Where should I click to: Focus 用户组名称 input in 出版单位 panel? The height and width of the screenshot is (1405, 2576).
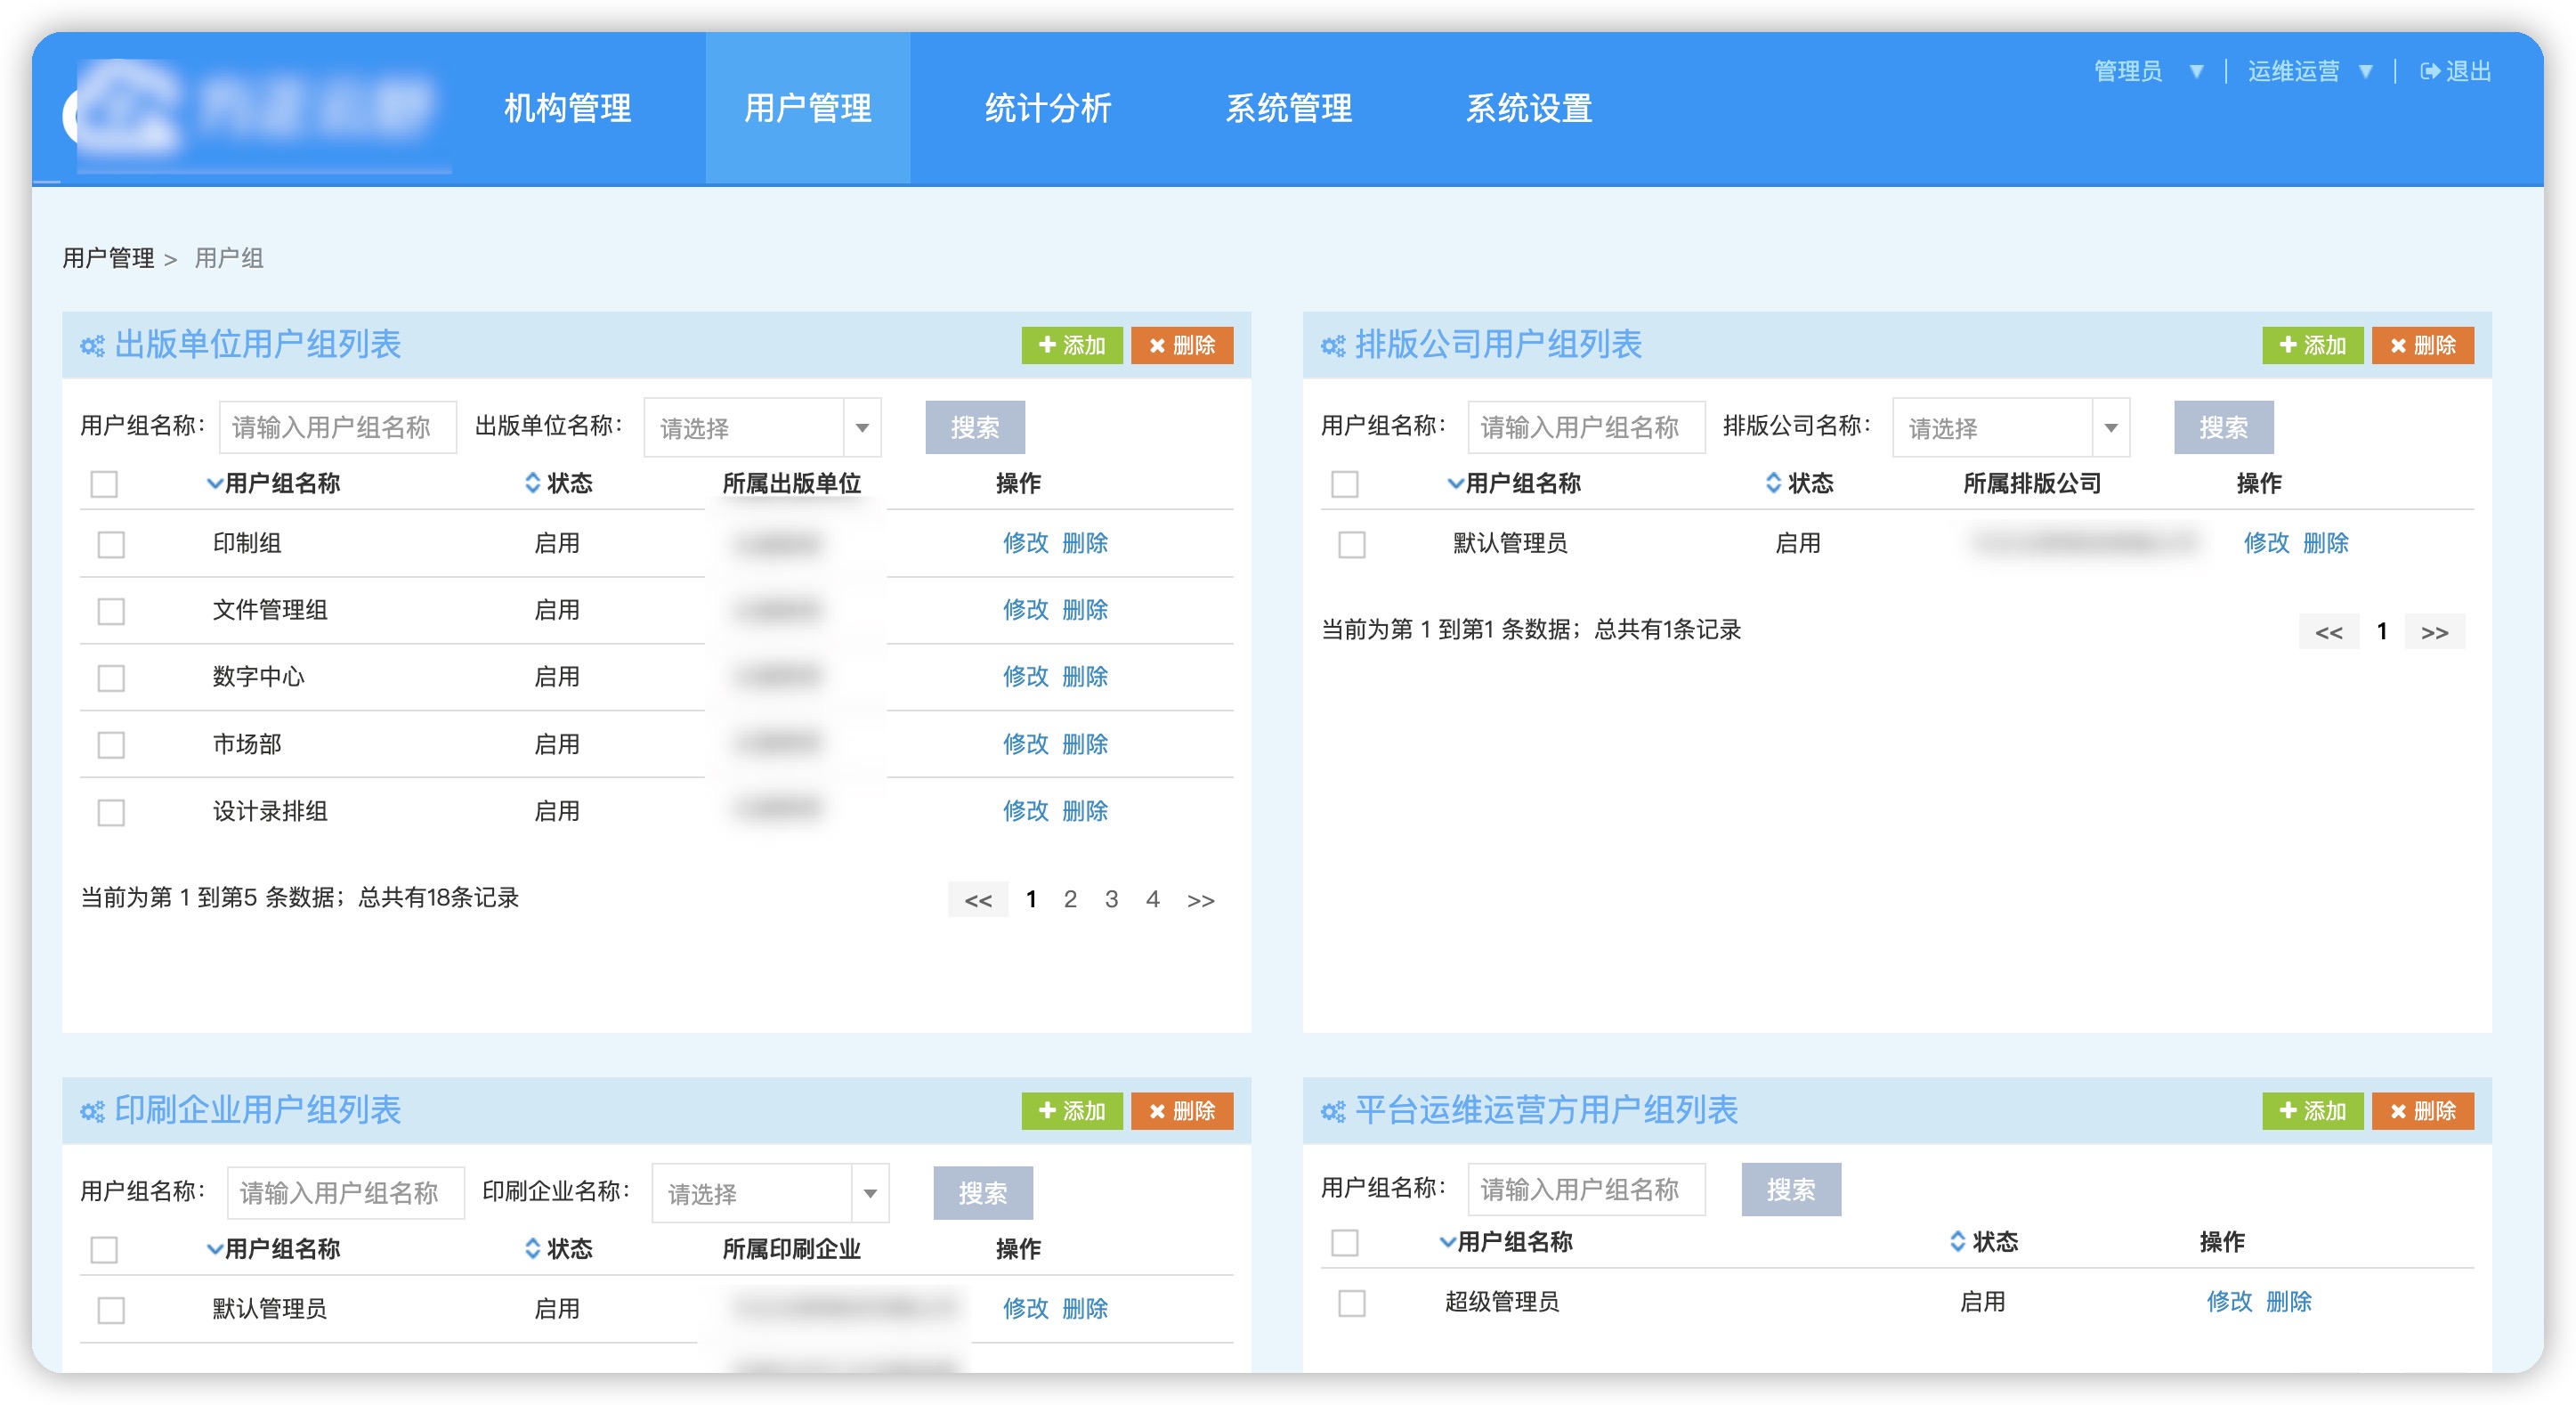[x=338, y=428]
